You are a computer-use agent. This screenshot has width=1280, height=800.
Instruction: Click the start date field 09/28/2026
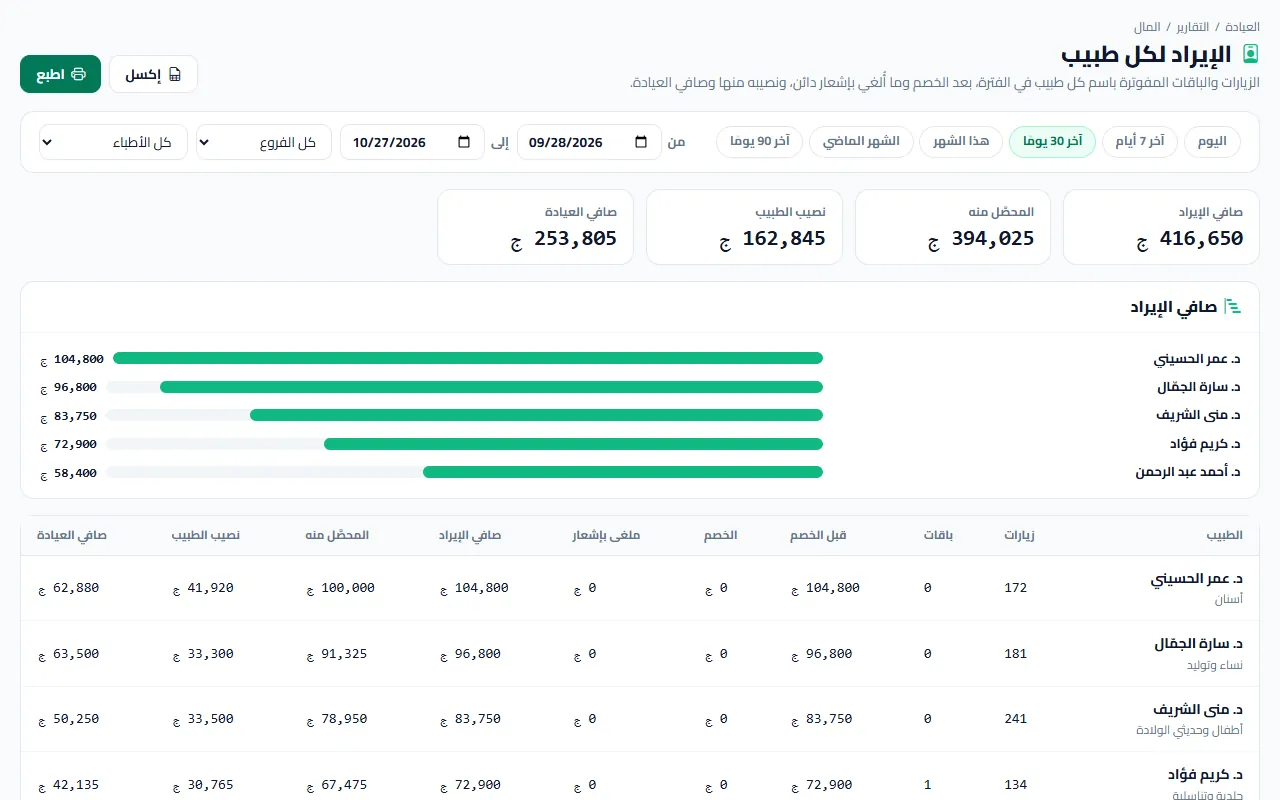point(589,142)
